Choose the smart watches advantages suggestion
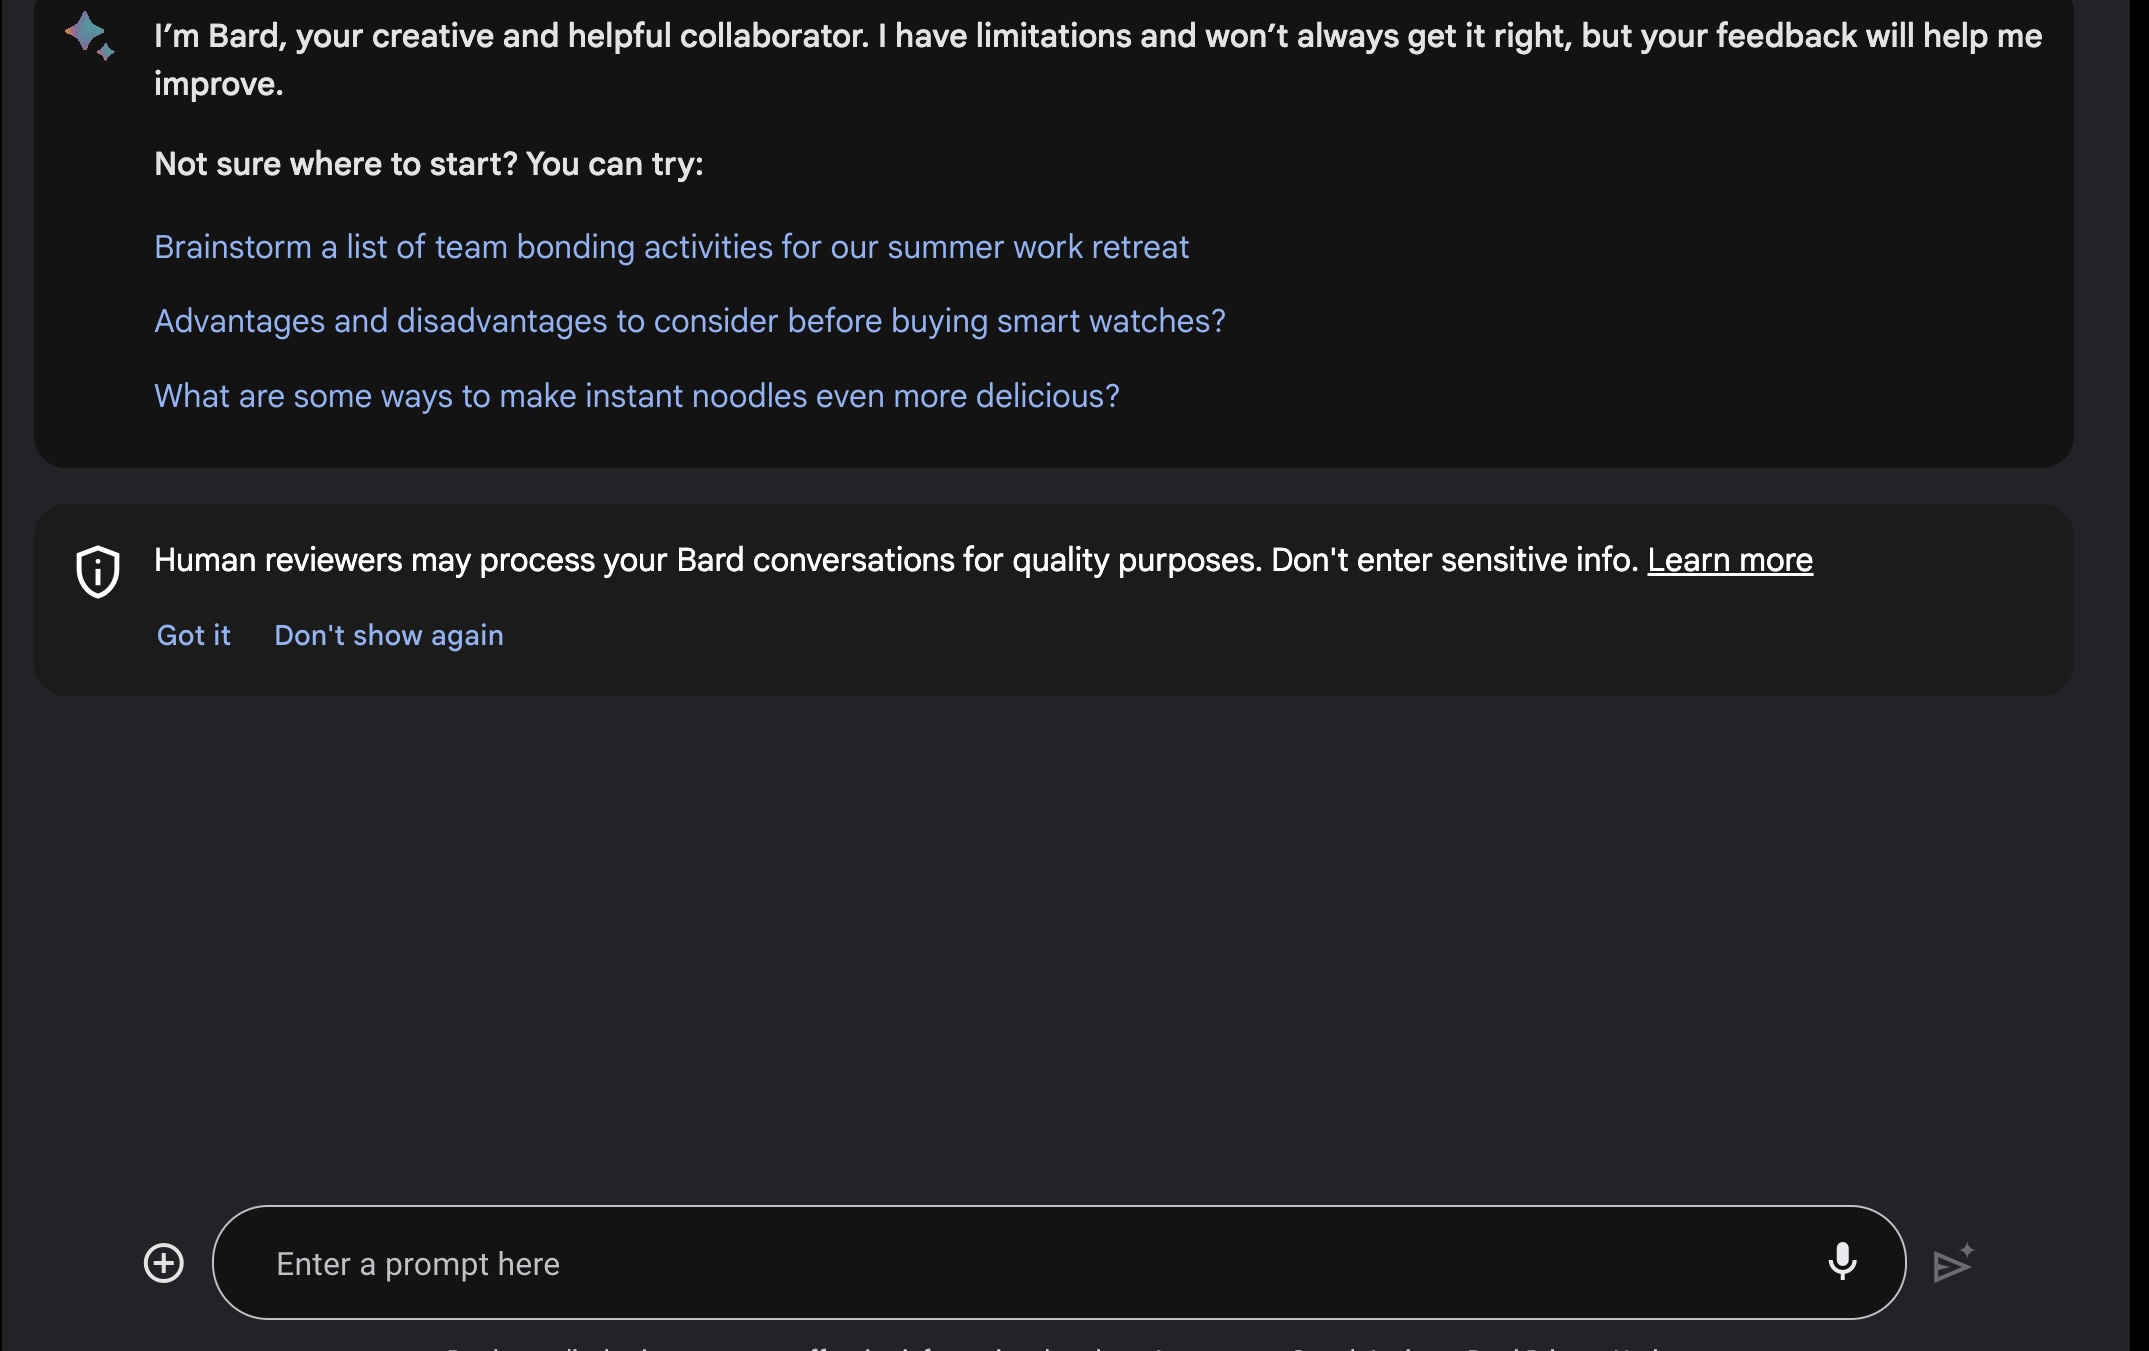Image resolution: width=2149 pixels, height=1351 pixels. pos(689,321)
